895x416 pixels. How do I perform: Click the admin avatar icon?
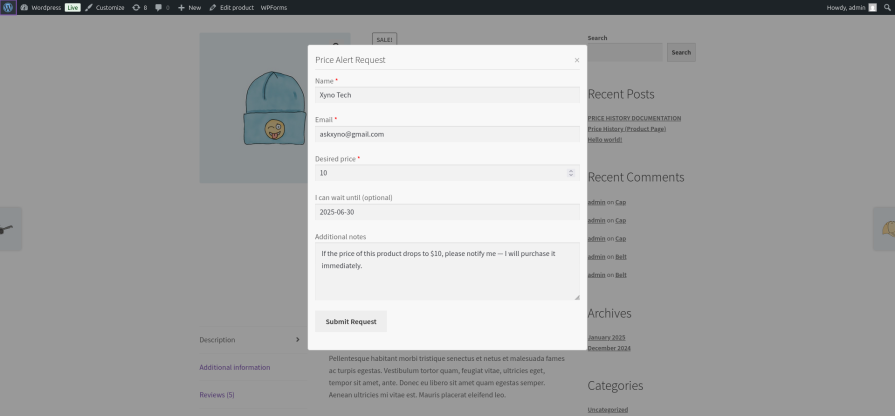coord(872,7)
